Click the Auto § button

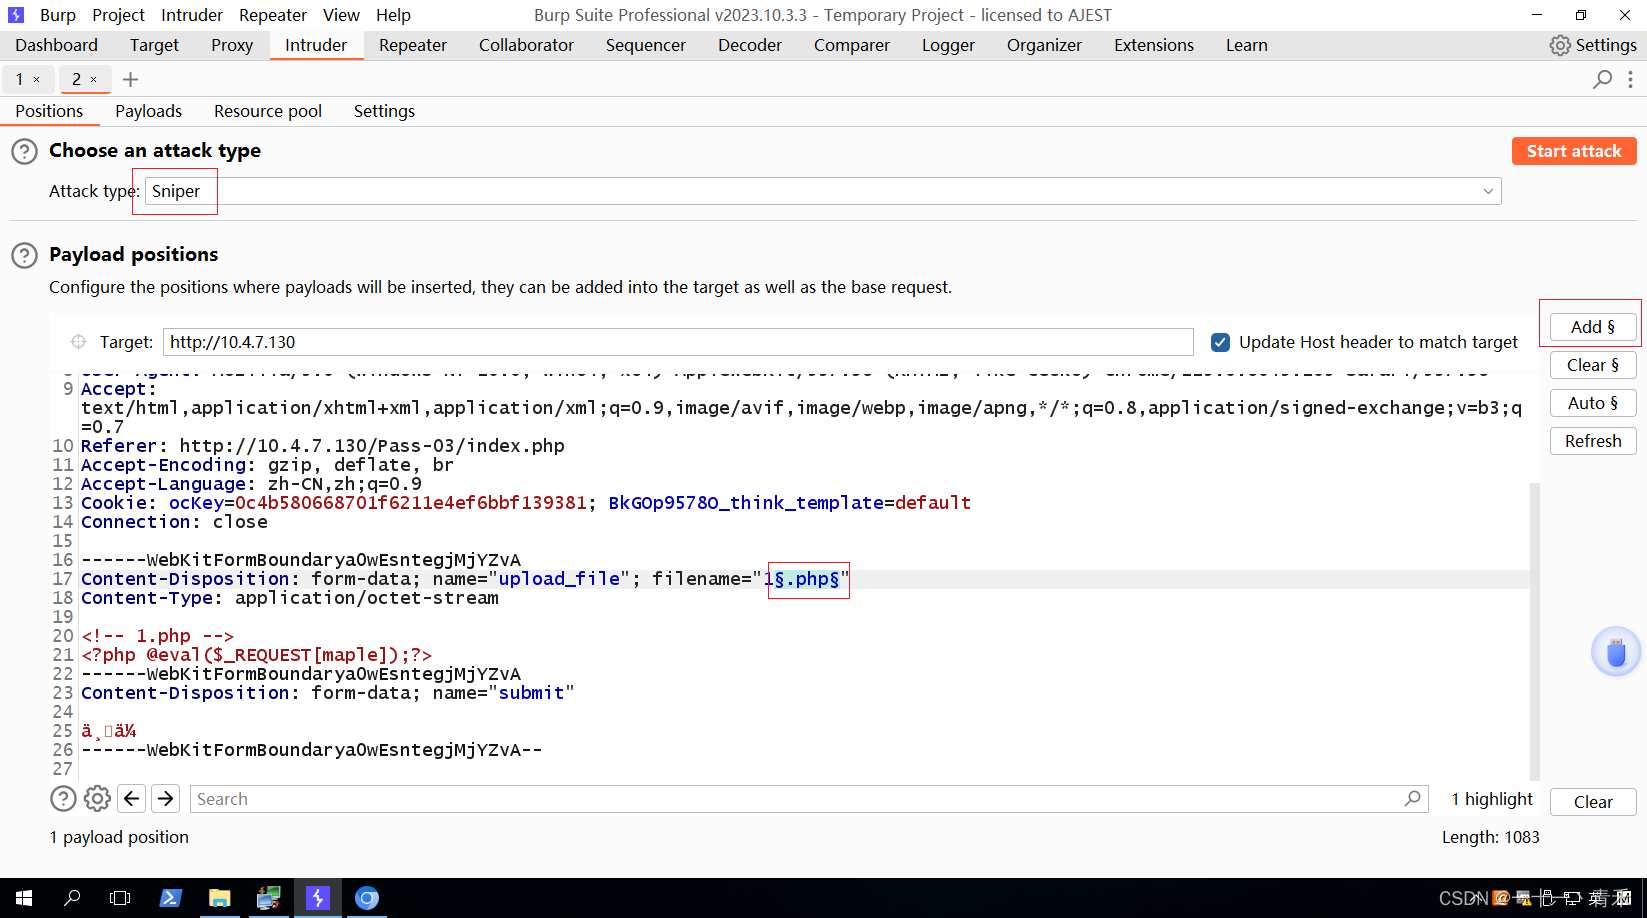pyautogui.click(x=1593, y=403)
